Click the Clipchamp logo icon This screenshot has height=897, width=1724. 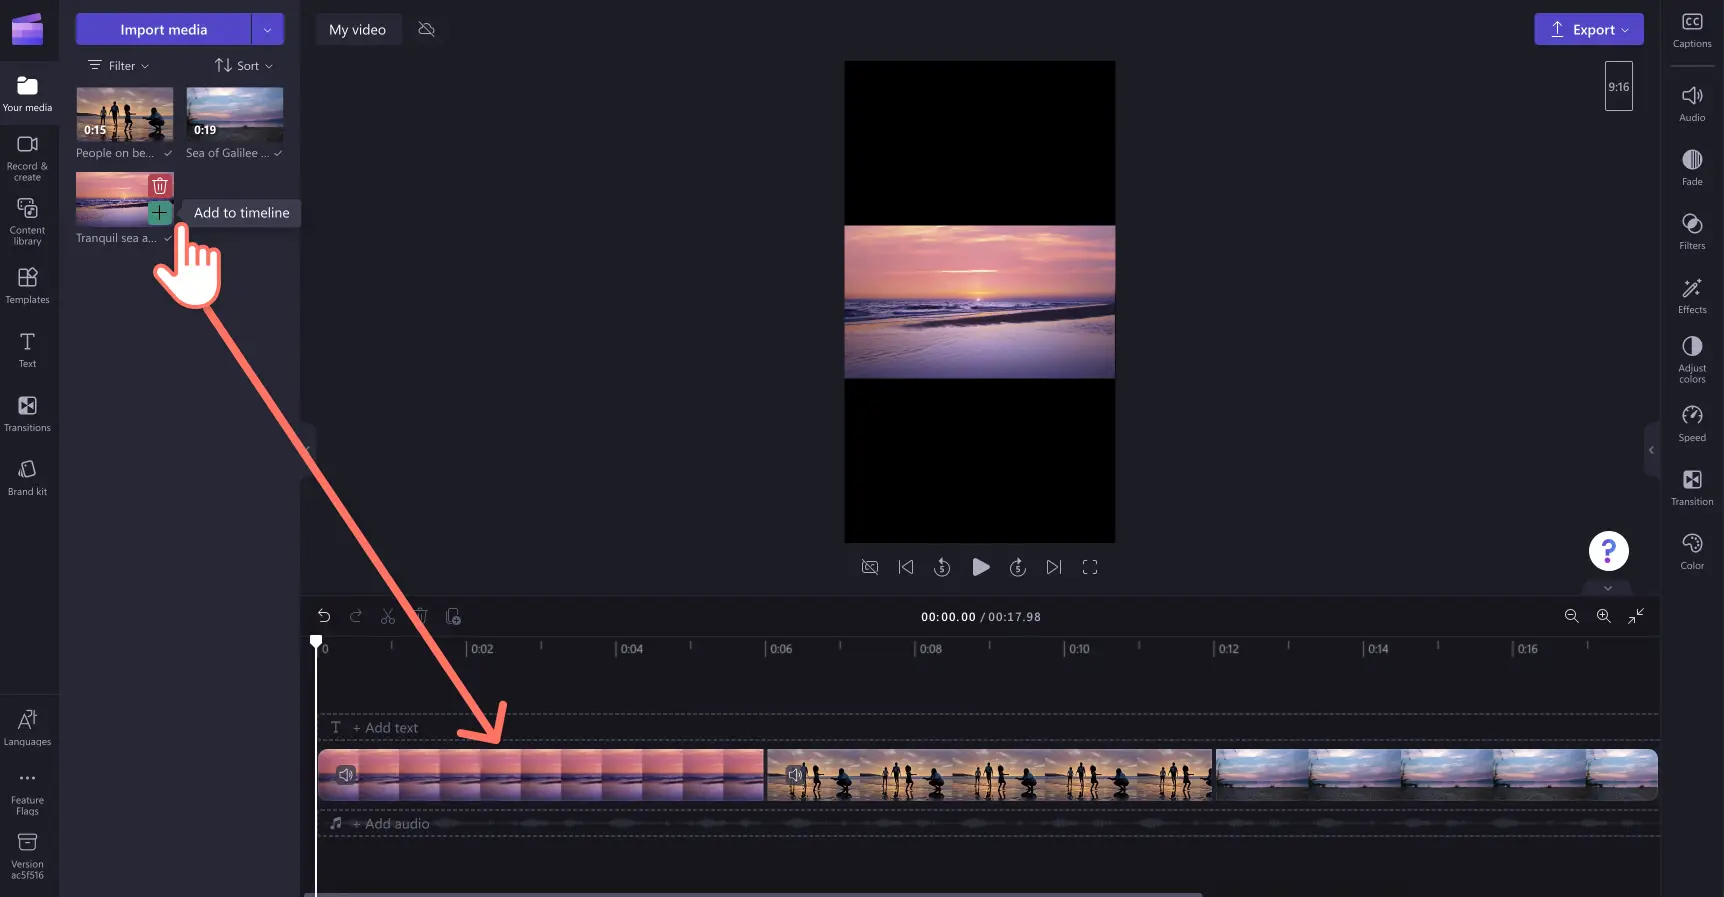pos(27,29)
